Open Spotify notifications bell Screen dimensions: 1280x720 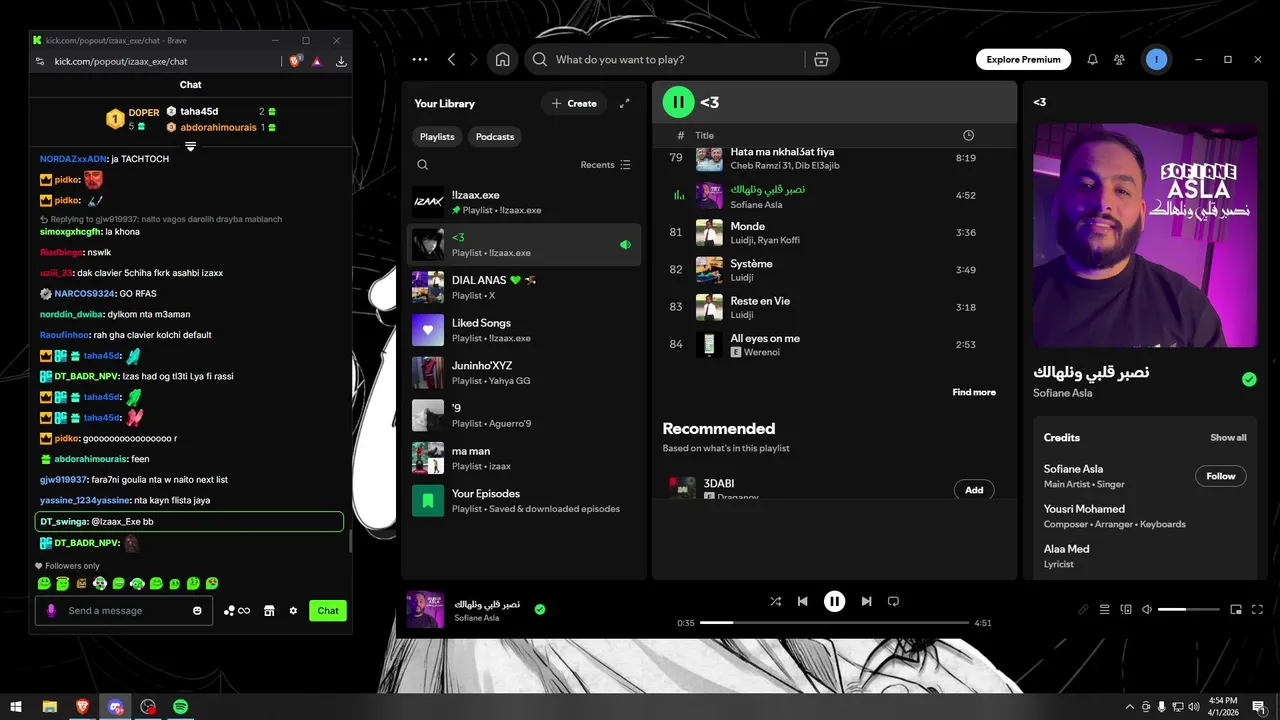coord(1092,59)
